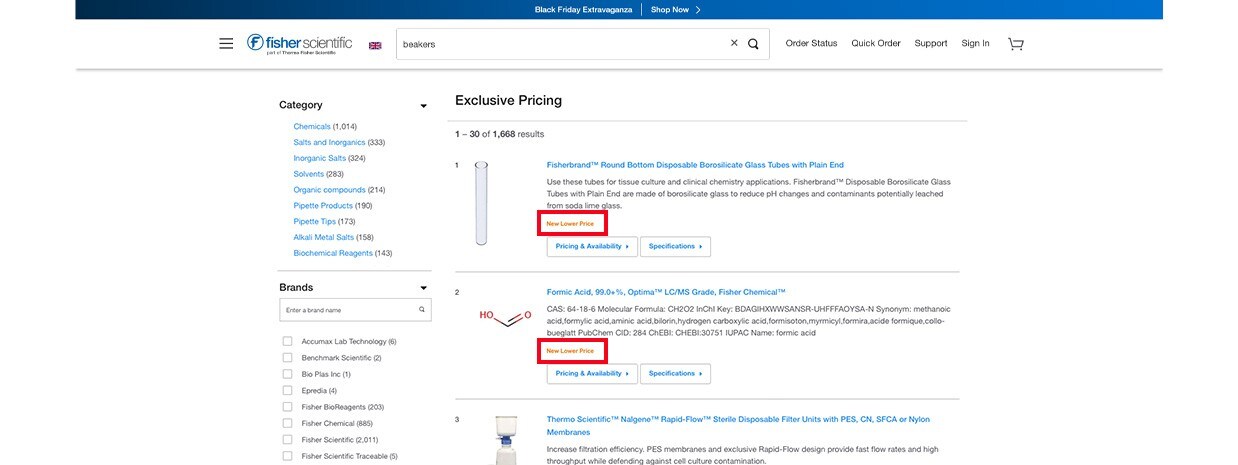Filter by the Chemicals category link
The height and width of the screenshot is (465, 1238).
click(311, 126)
